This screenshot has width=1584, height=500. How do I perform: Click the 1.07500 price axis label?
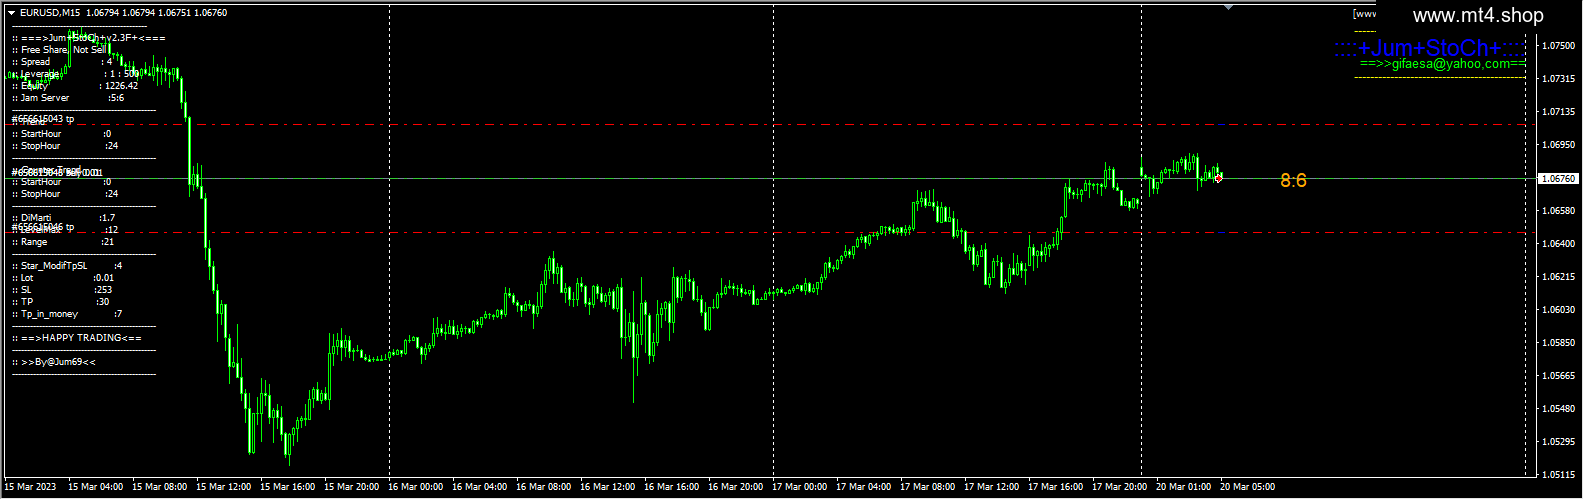click(1559, 46)
